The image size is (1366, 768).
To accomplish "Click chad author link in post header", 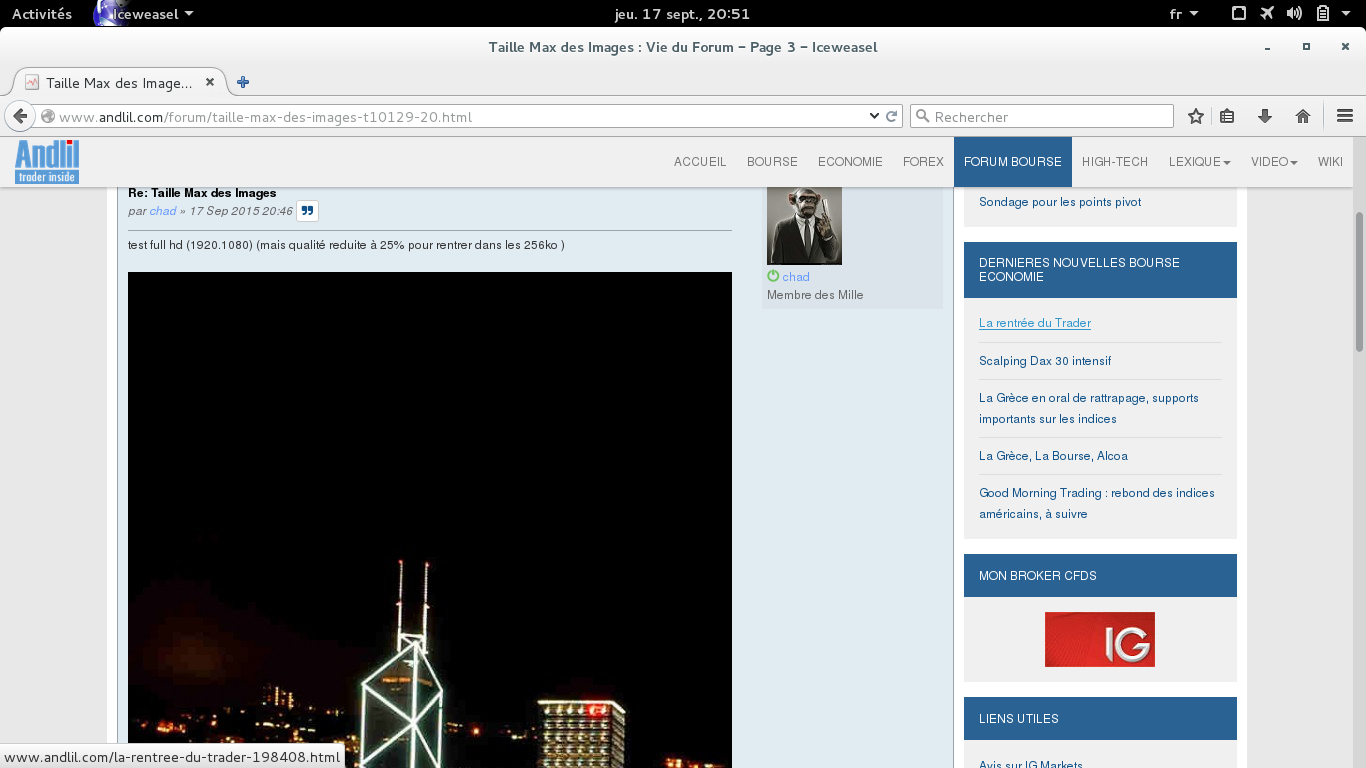I will tap(163, 211).
